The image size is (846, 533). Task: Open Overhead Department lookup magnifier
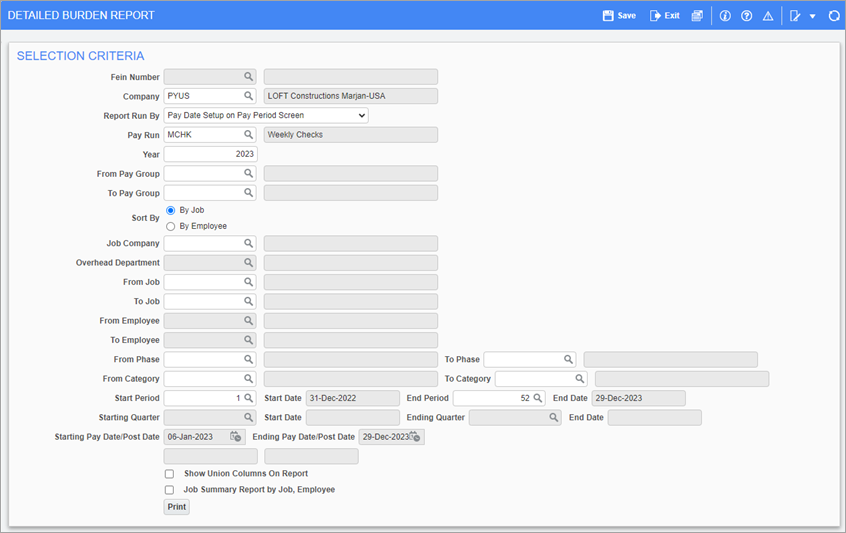(248, 263)
